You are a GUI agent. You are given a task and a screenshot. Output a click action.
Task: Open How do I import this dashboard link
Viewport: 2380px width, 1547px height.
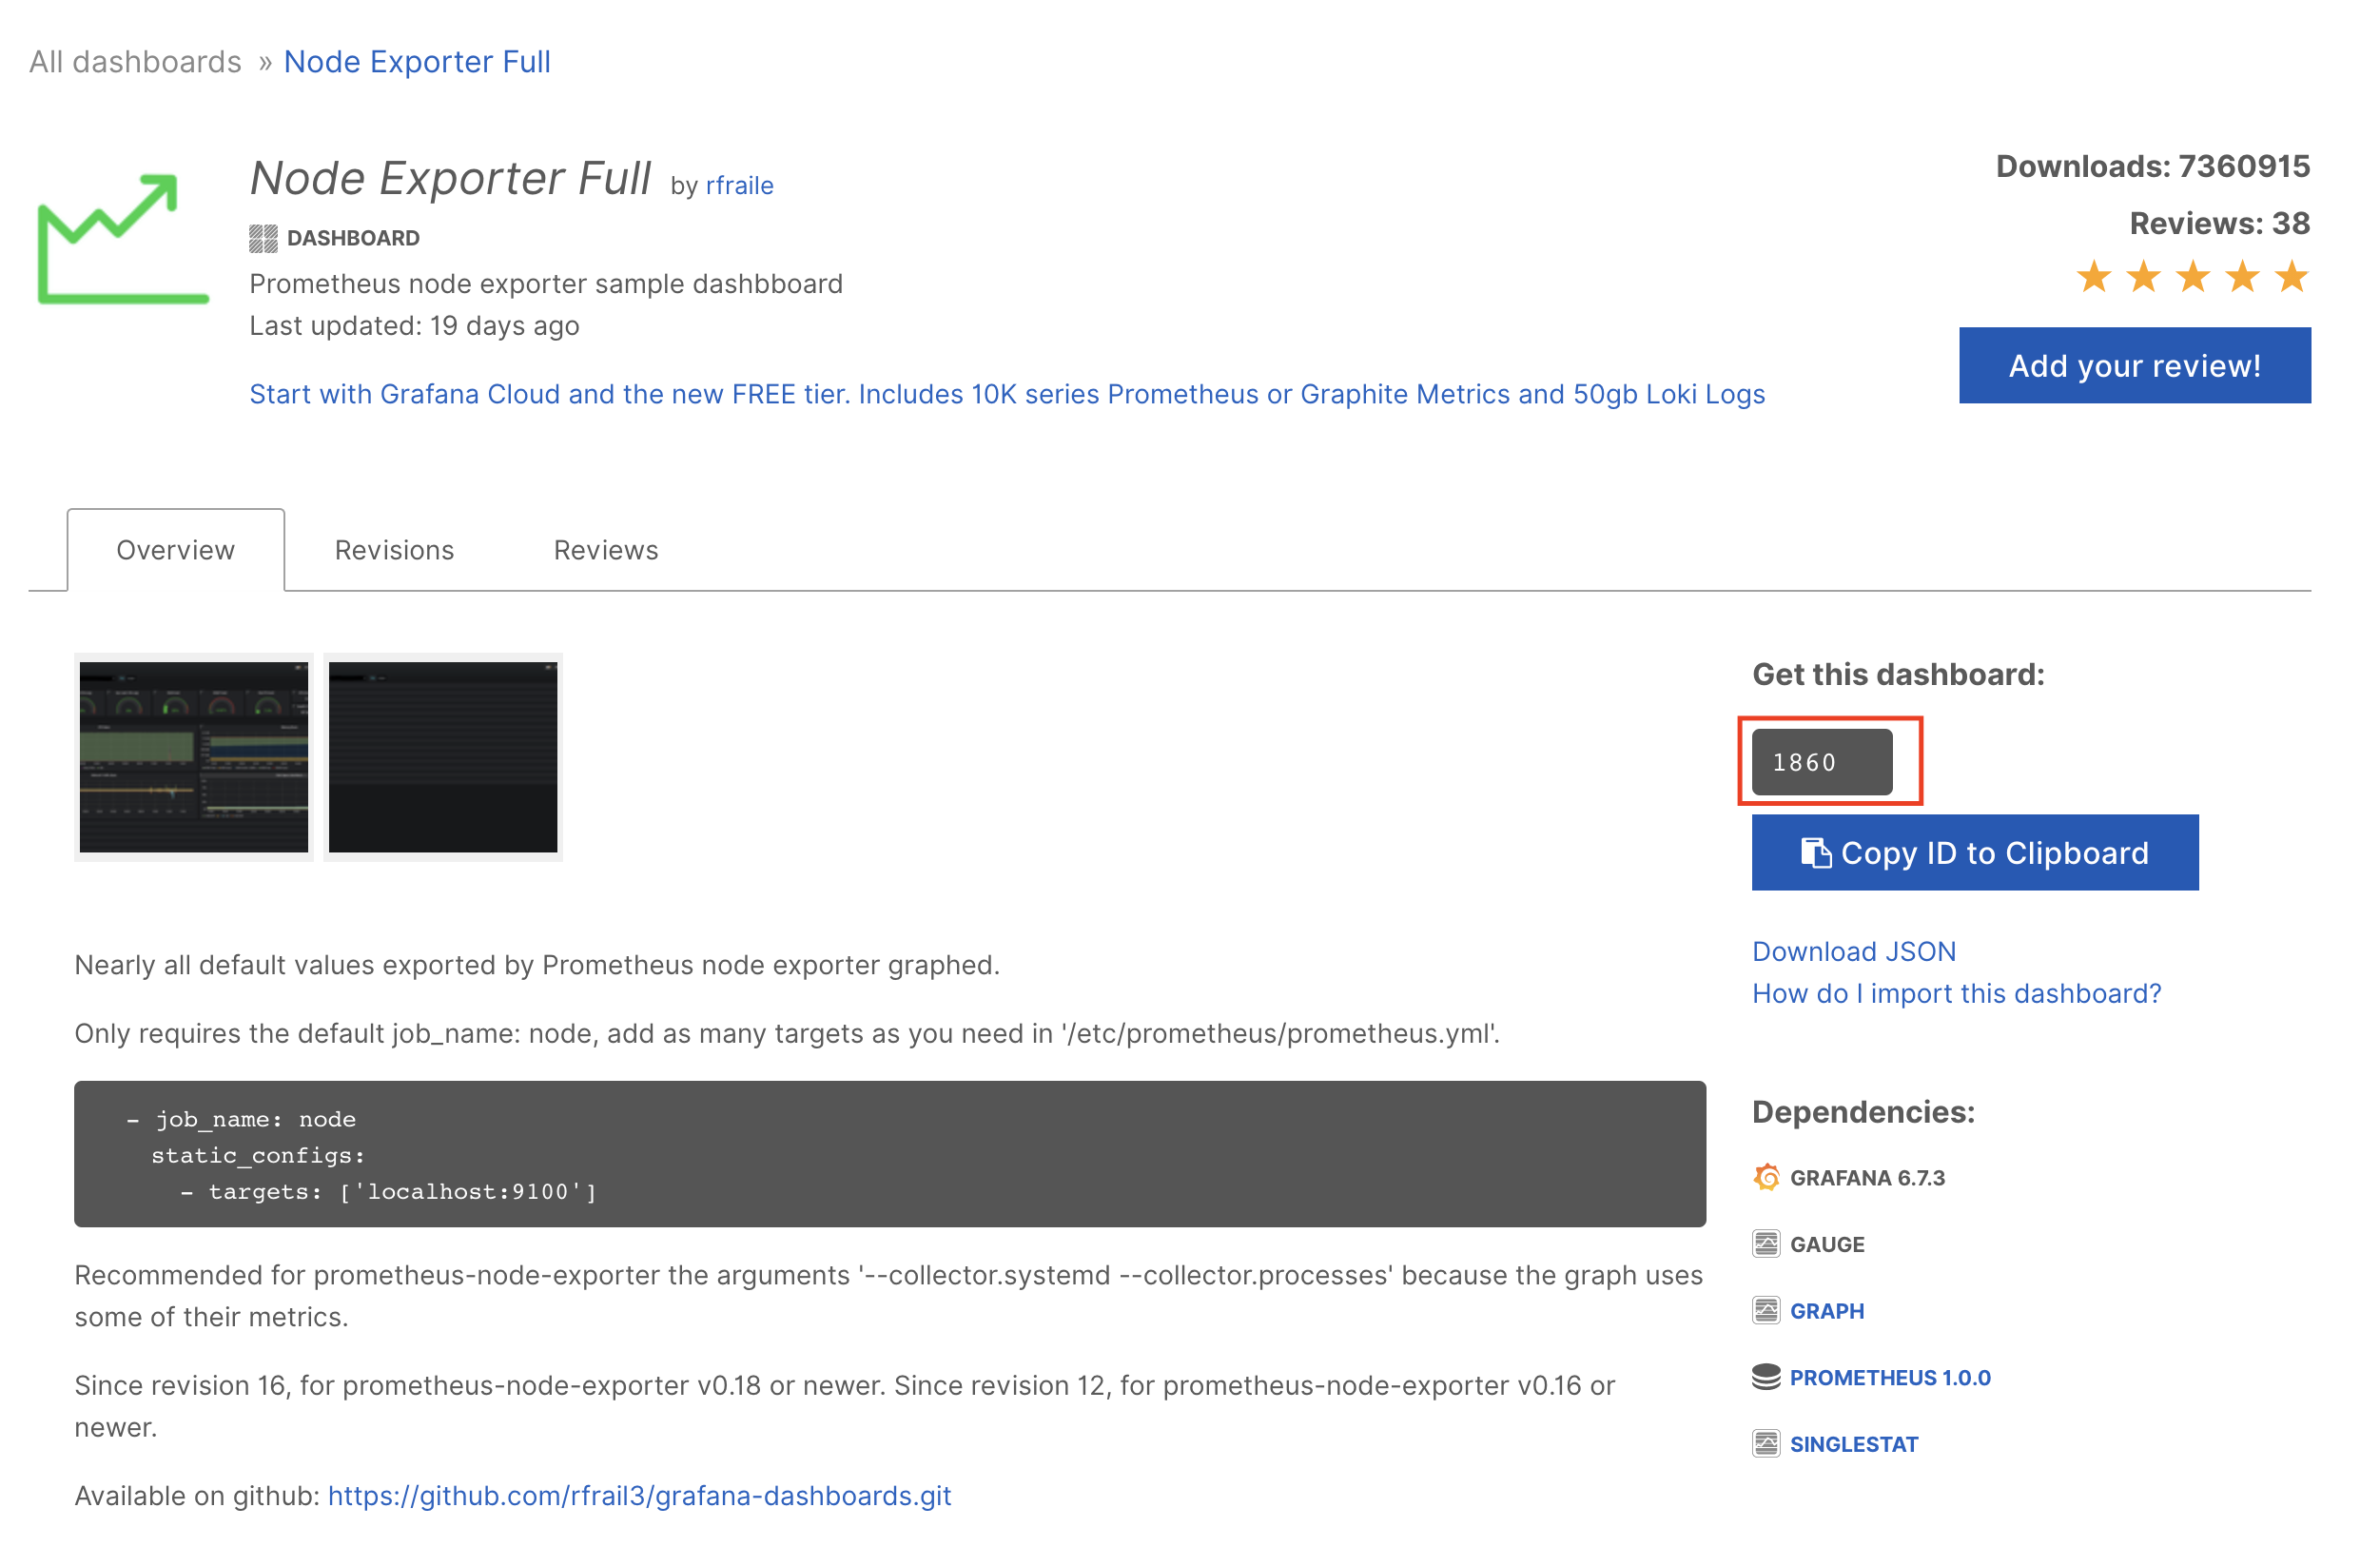pyautogui.click(x=1956, y=993)
